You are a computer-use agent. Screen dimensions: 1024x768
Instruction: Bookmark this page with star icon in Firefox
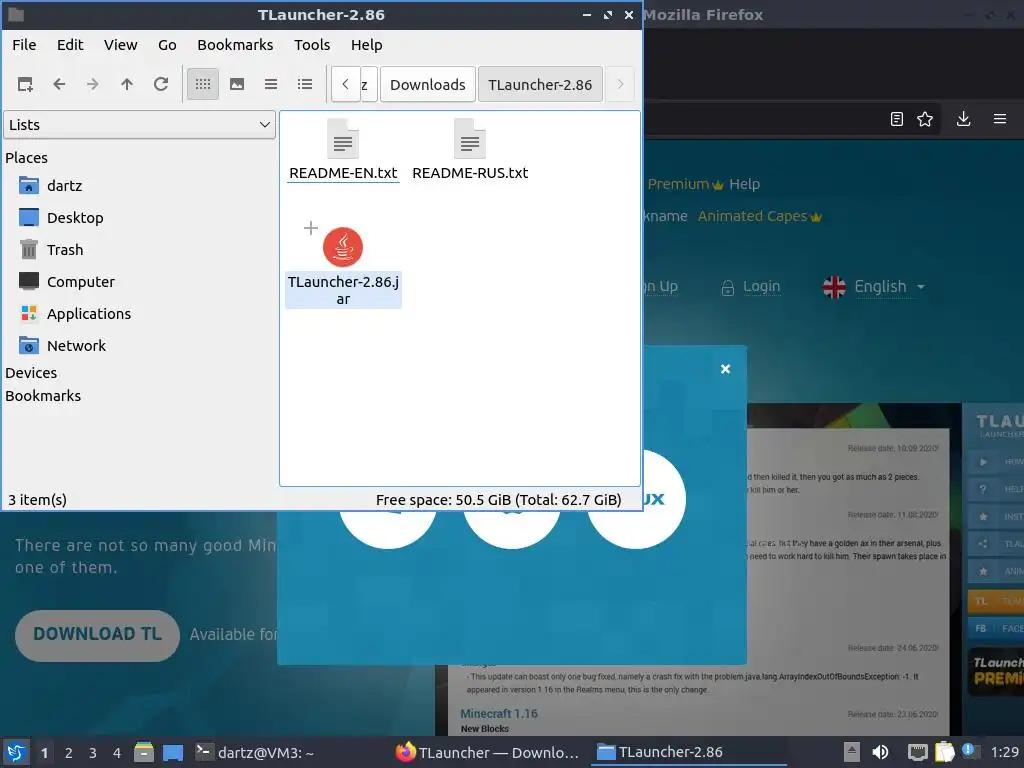pos(925,119)
